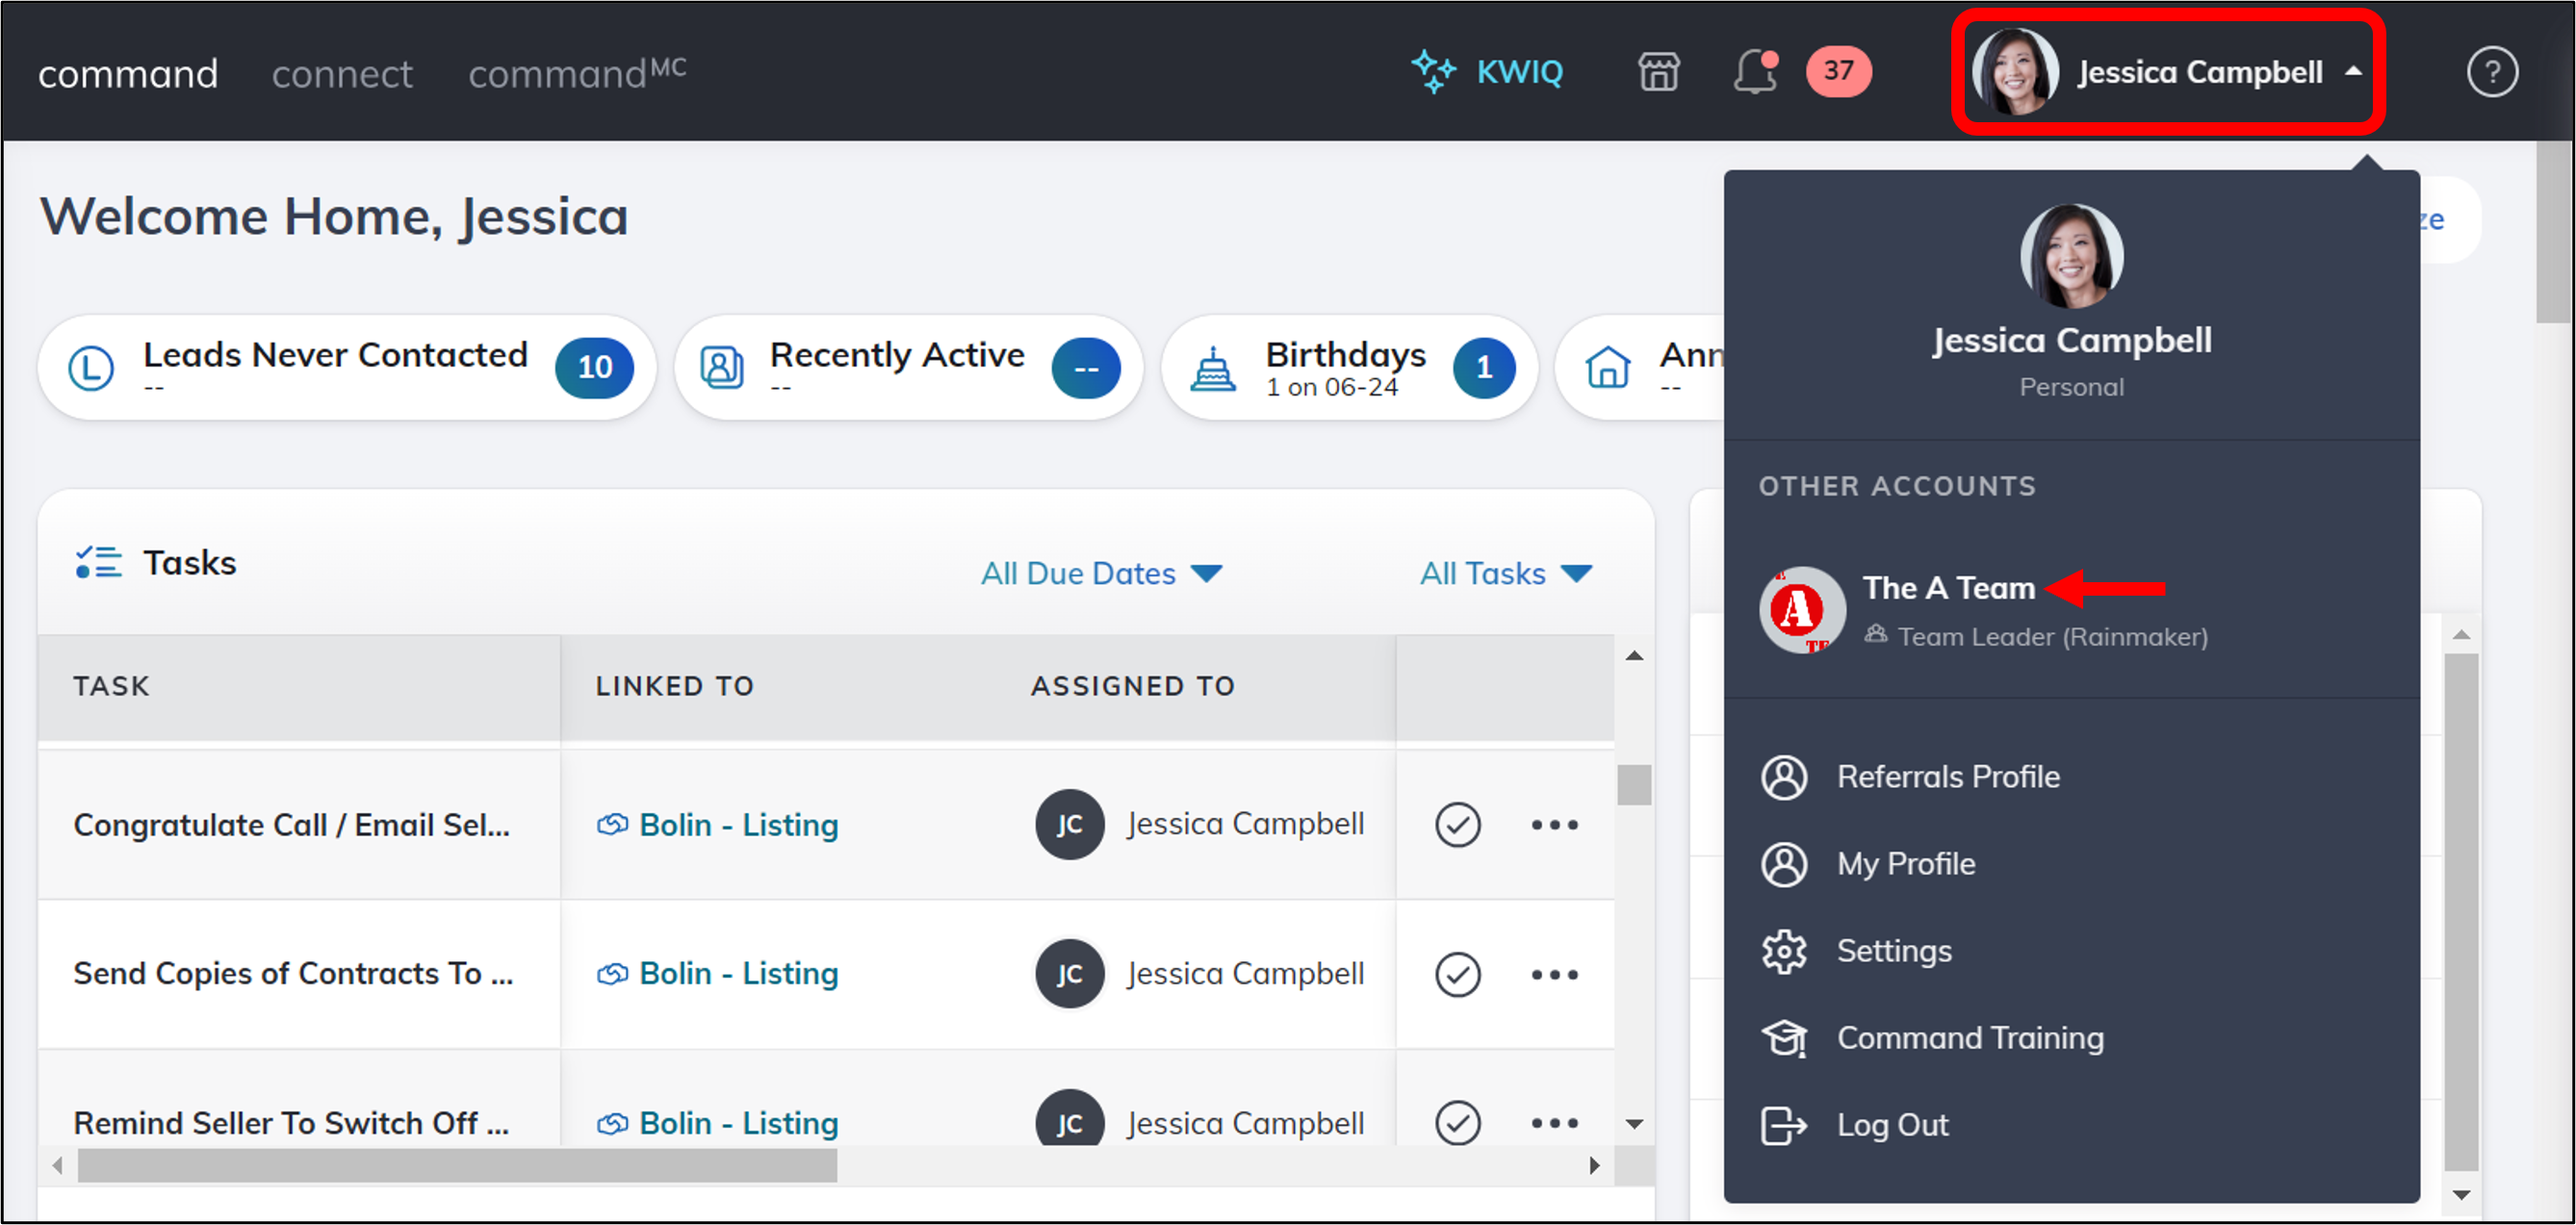Click the Tasks checklist icon
The width and height of the screenshot is (2576, 1225).
point(99,562)
